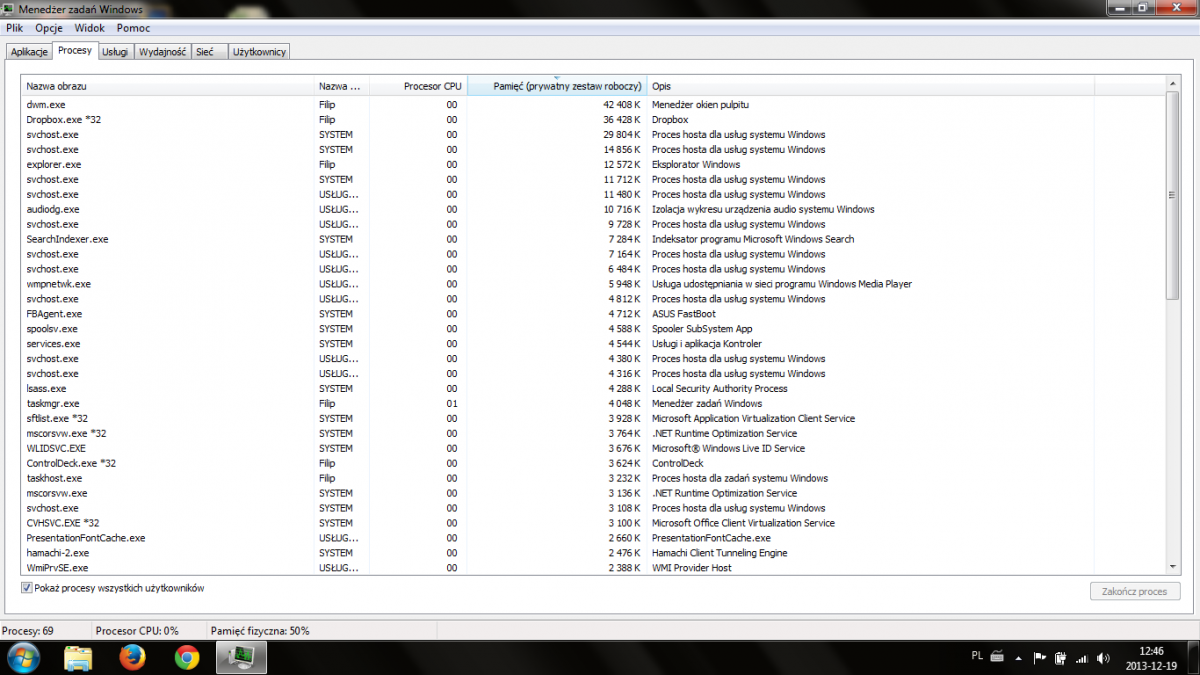Screen dimensions: 1200x675
Task: Select the audiodg.exe process
Action: (x=594, y=209)
